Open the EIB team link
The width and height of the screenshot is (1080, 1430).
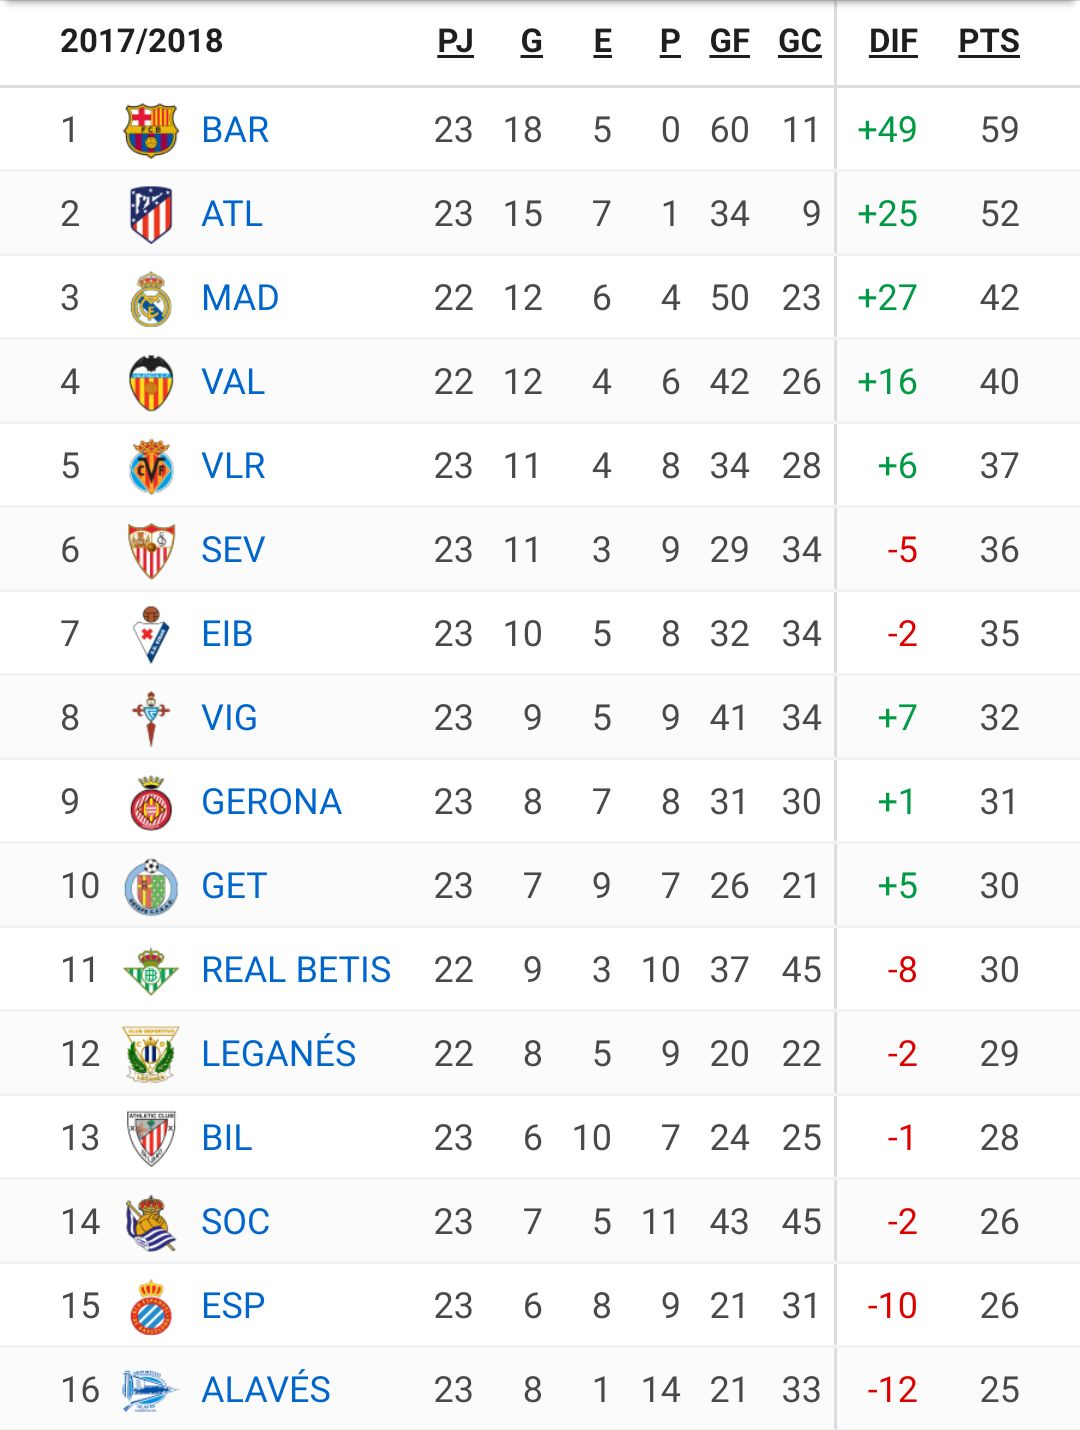click(x=227, y=634)
